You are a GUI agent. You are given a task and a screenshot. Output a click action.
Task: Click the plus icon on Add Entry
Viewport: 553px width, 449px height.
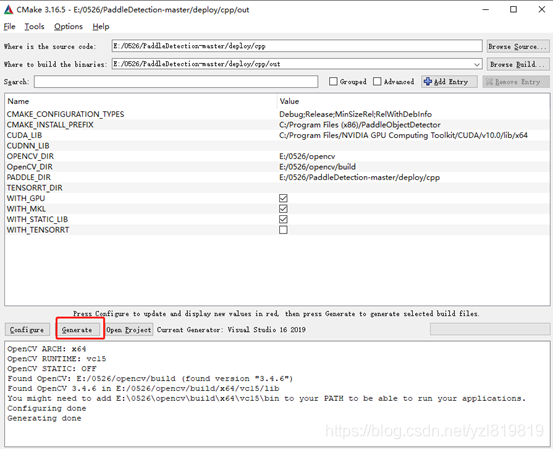[x=427, y=81]
